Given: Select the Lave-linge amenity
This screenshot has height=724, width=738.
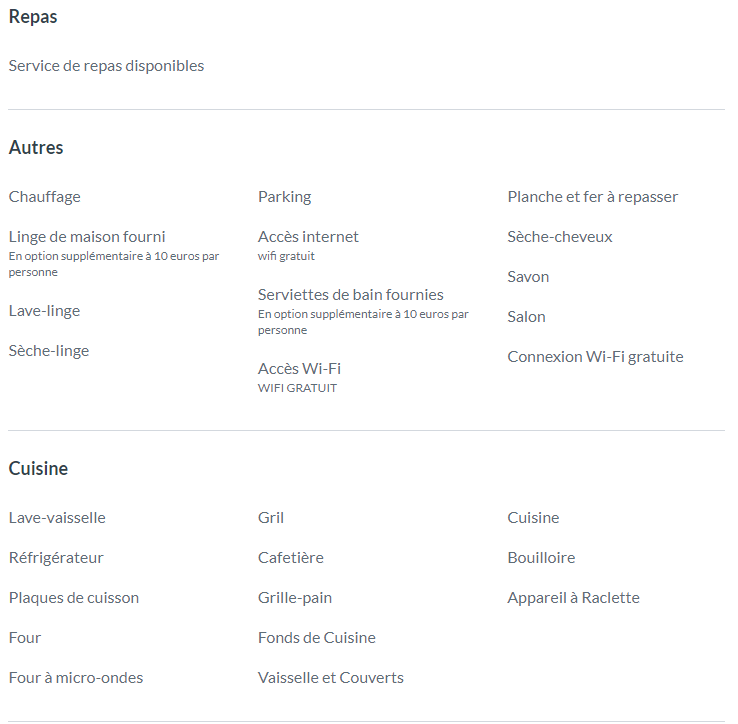Looking at the screenshot, I should pos(45,311).
